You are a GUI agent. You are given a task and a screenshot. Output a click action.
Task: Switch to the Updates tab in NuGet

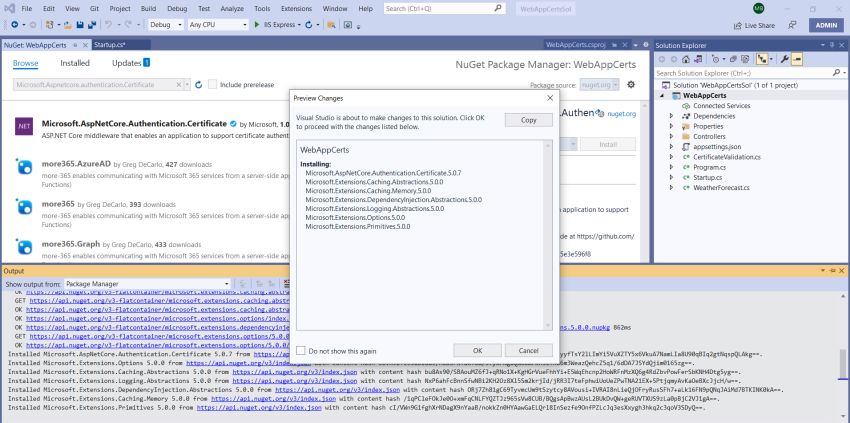[x=131, y=63]
